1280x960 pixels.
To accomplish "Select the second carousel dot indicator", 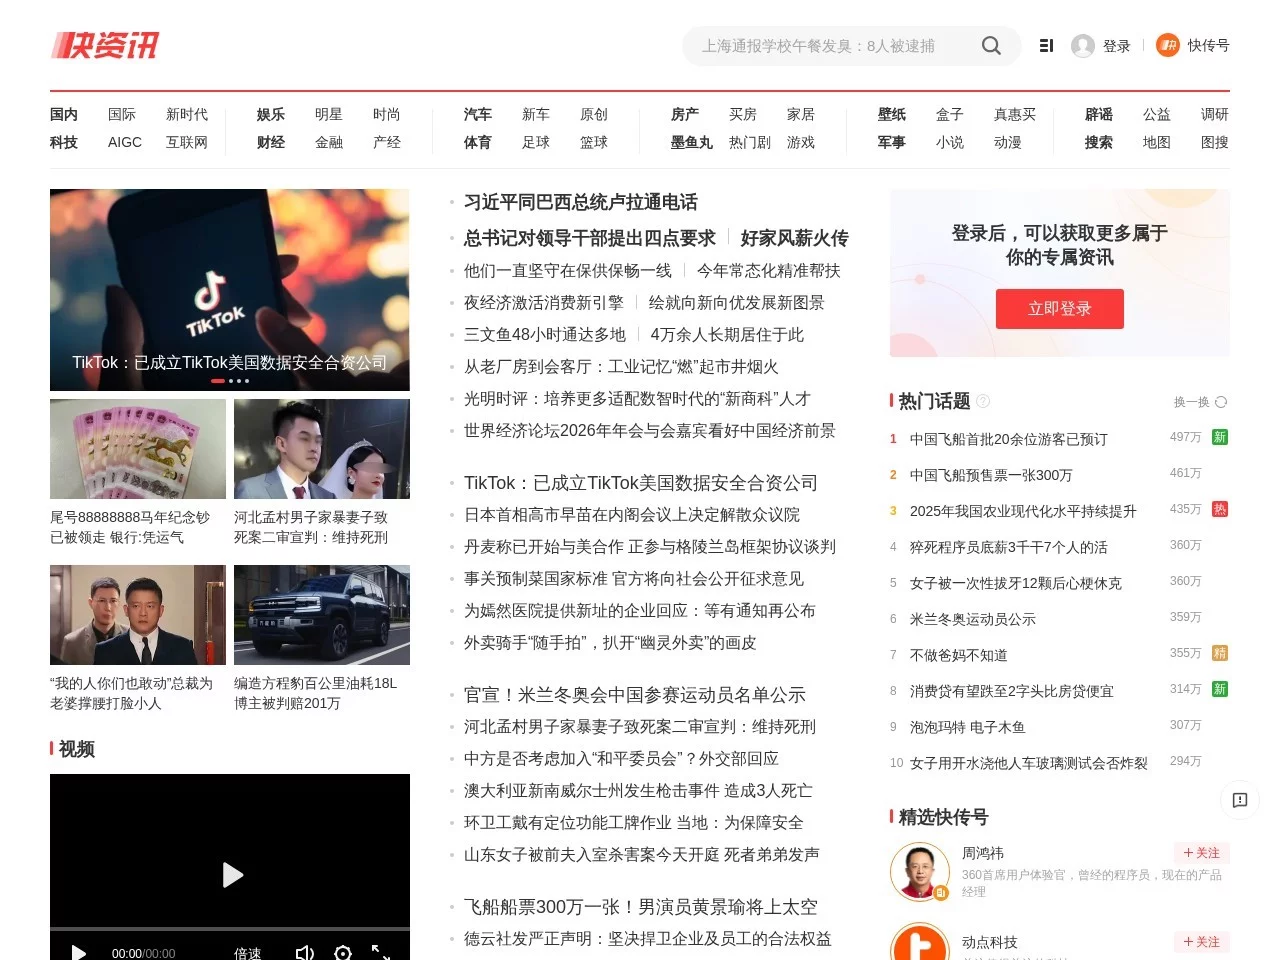I will pyautogui.click(x=229, y=382).
